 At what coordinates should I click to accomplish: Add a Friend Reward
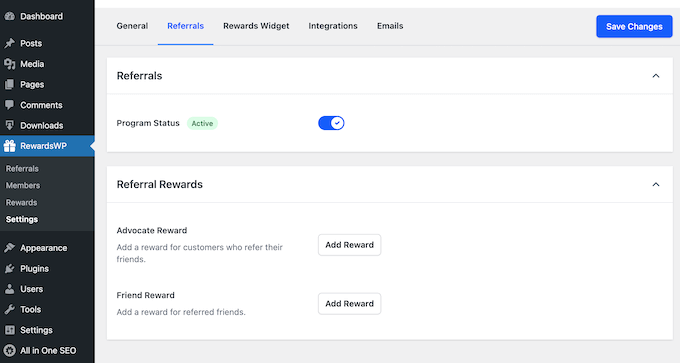point(350,304)
